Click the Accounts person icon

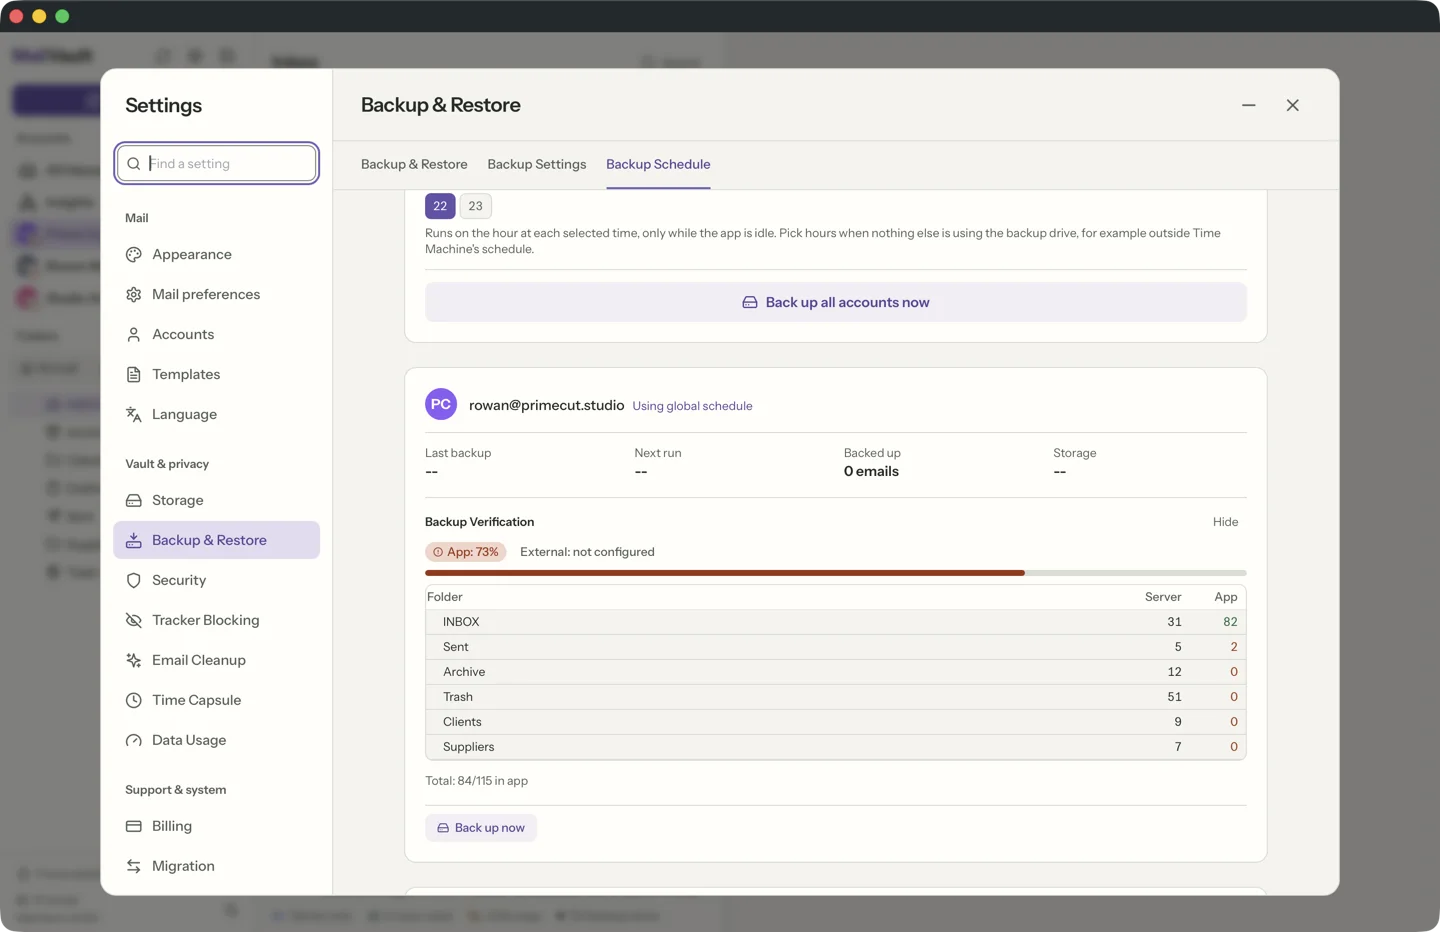tap(134, 335)
